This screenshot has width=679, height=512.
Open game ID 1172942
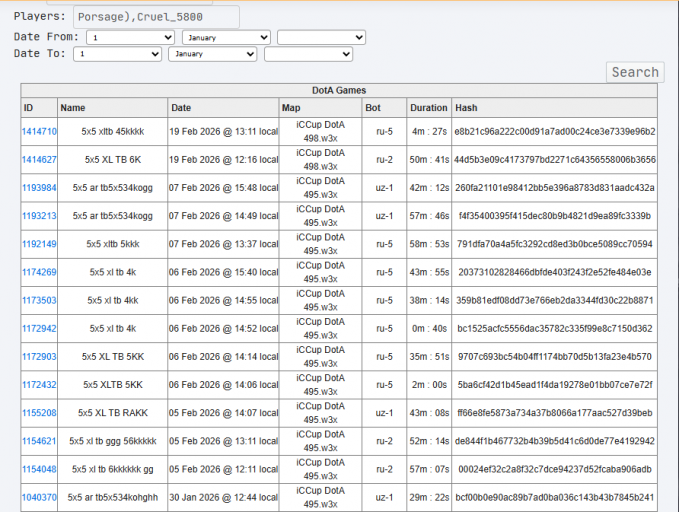(39, 329)
